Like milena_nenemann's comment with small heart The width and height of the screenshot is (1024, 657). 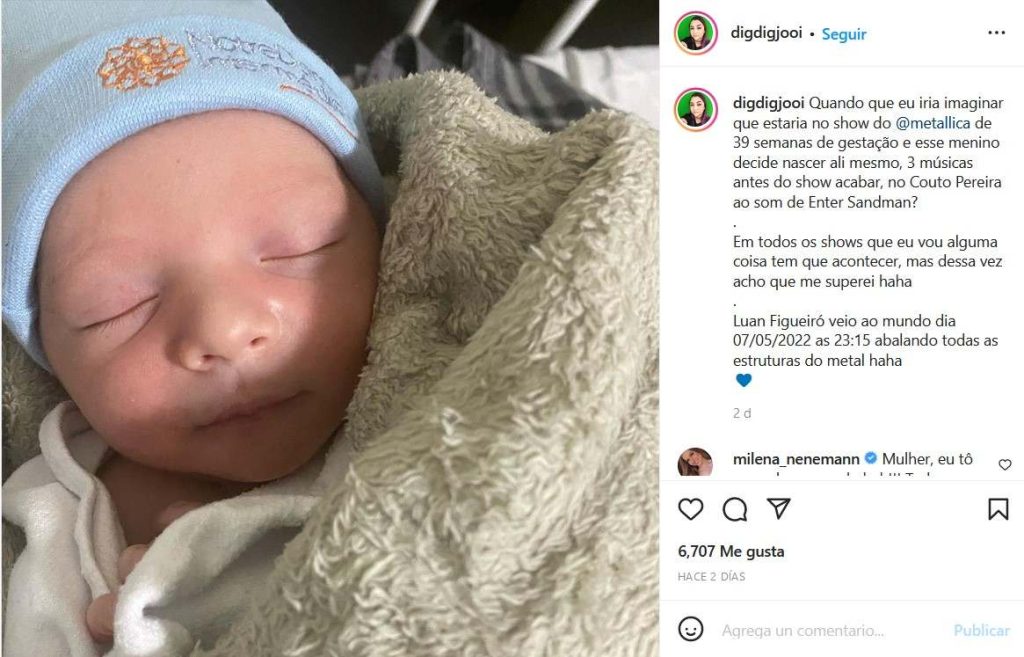click(x=1005, y=464)
